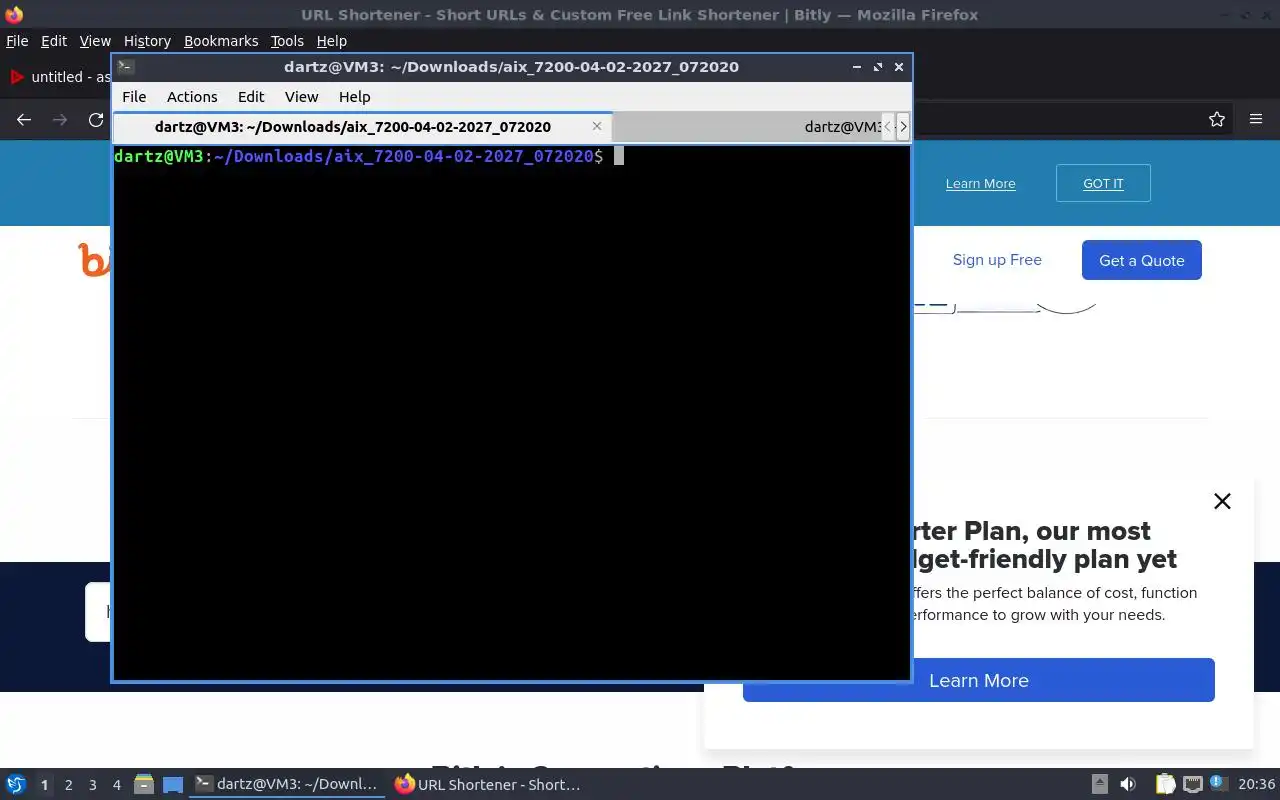Open the Firefox Edit menu
Image resolution: width=1280 pixels, height=800 pixels.
(x=53, y=41)
